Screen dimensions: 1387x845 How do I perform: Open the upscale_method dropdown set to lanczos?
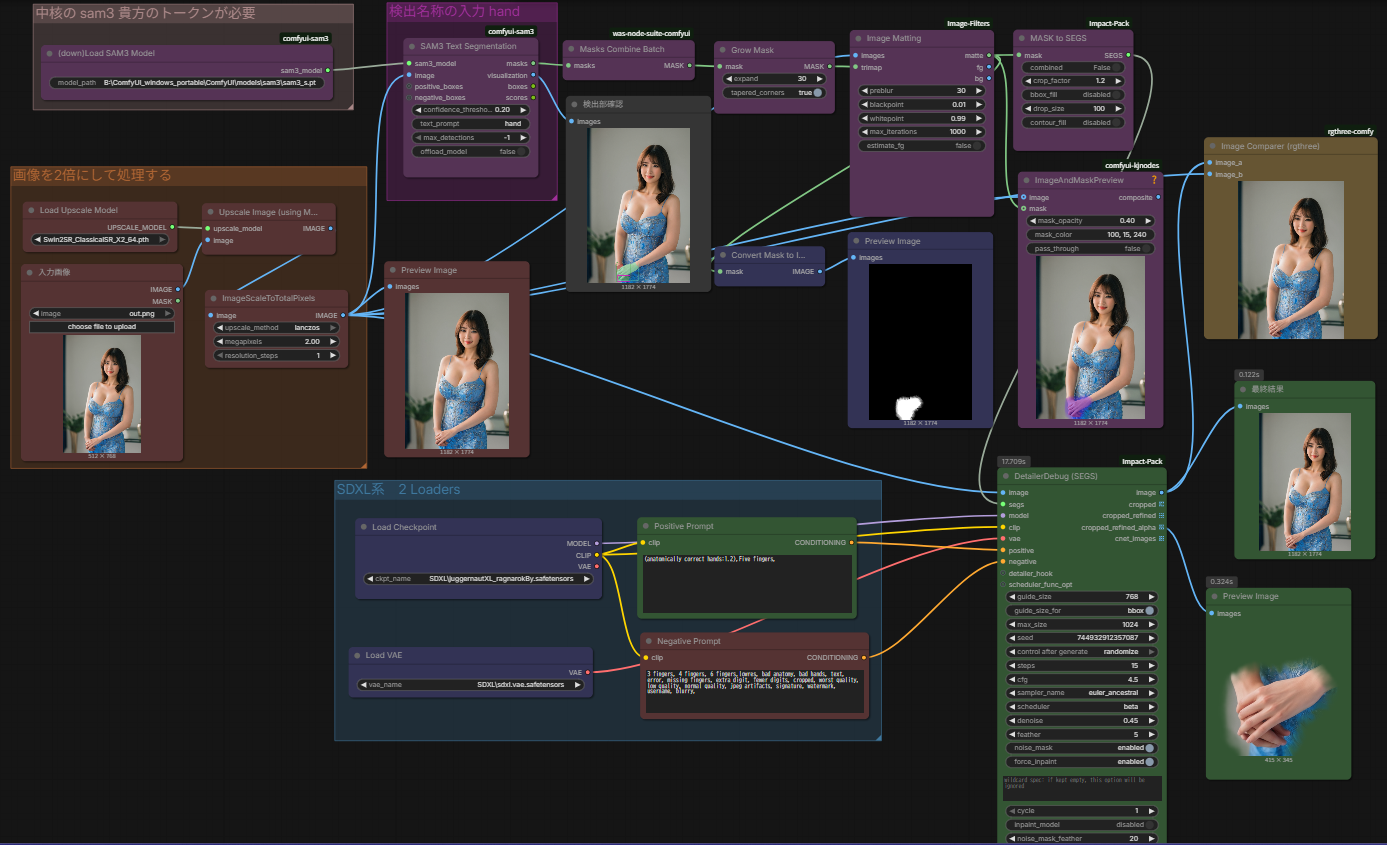coord(277,327)
